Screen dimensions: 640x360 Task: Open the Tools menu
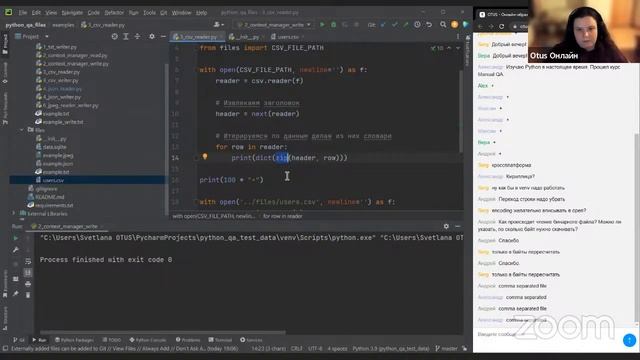[x=149, y=13]
